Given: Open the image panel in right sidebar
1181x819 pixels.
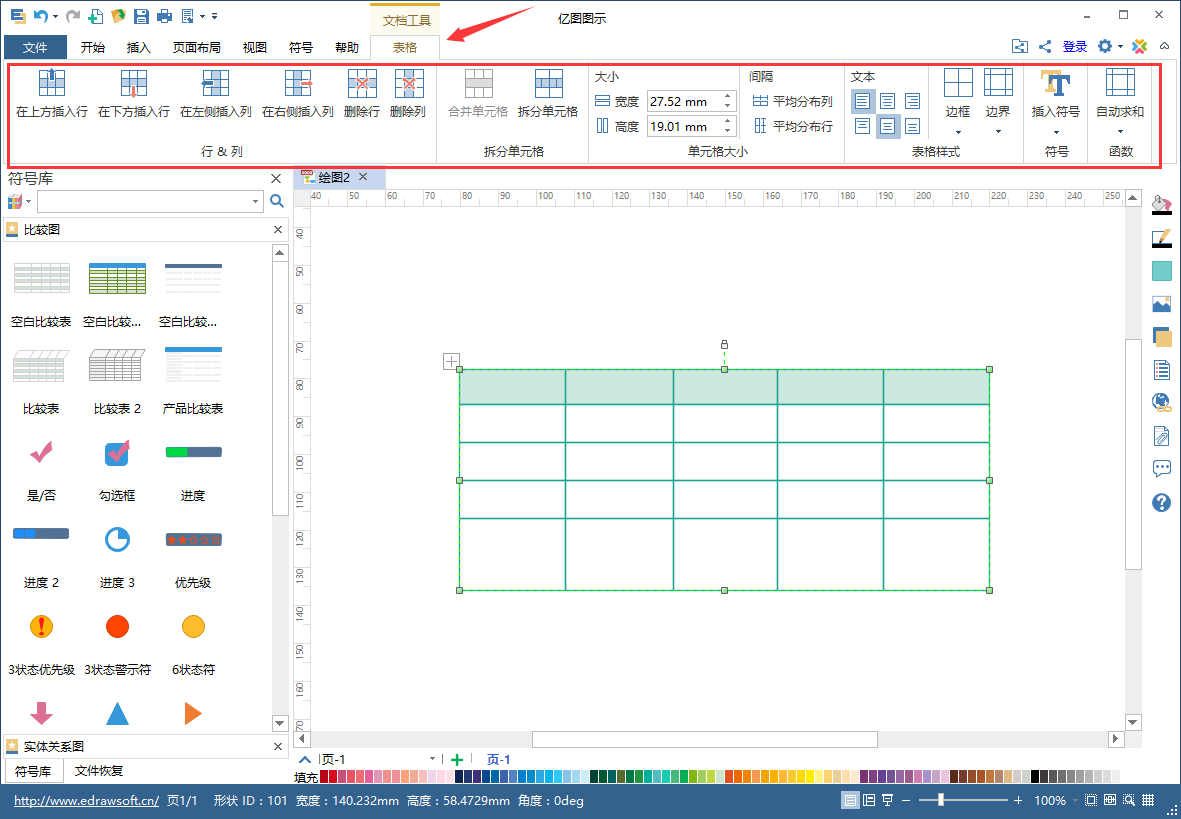Looking at the screenshot, I should [x=1161, y=304].
